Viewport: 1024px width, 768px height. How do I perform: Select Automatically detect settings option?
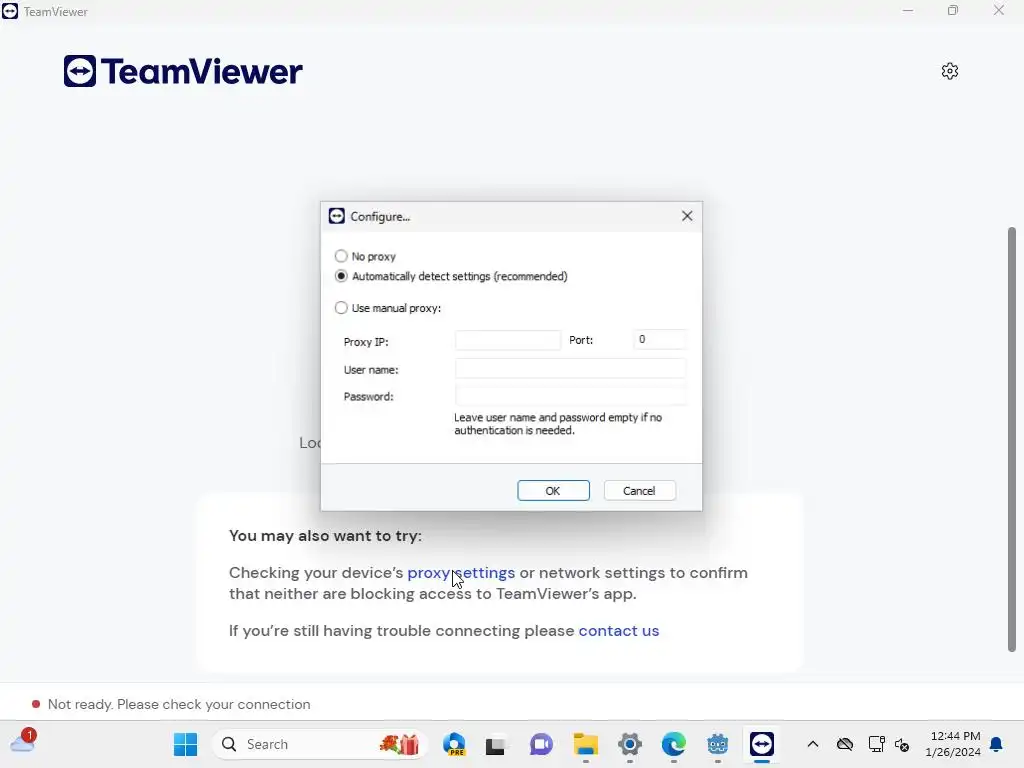(x=451, y=276)
